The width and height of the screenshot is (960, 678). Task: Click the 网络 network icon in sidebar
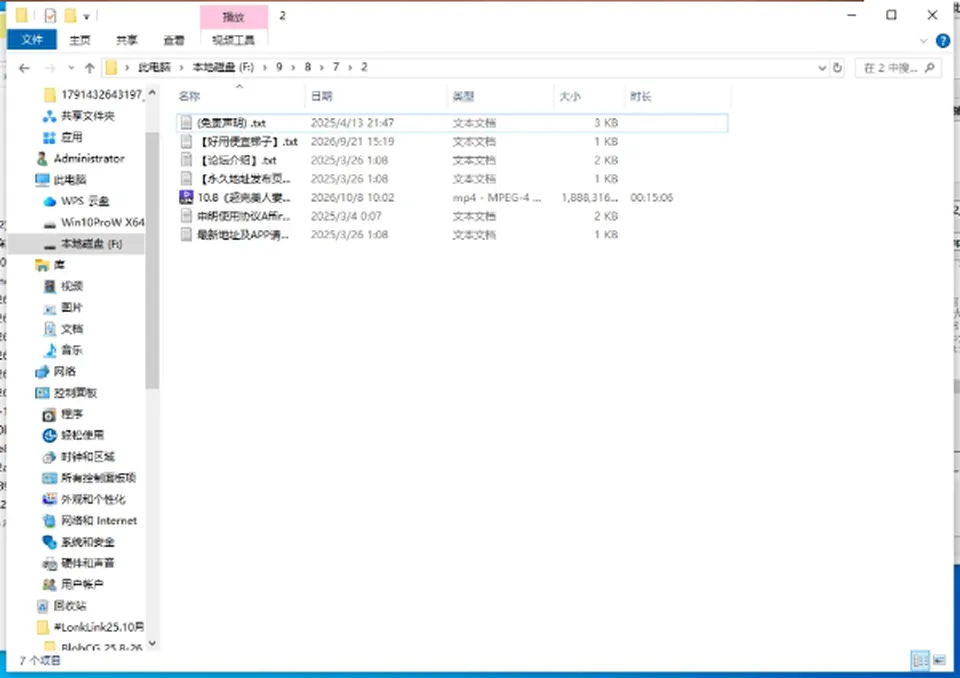[x=42, y=372]
